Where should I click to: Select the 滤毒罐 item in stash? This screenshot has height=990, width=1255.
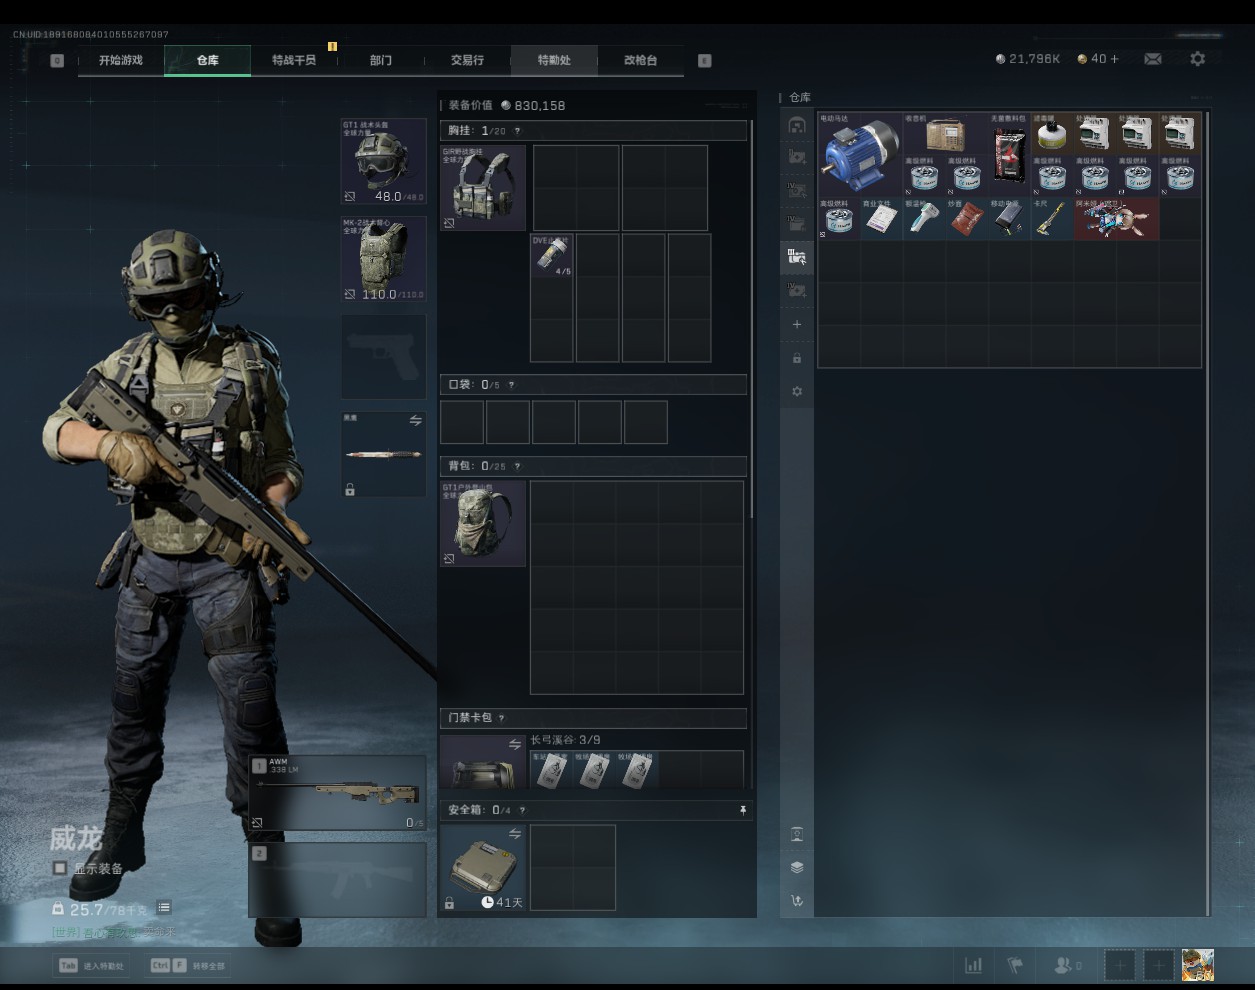pyautogui.click(x=1051, y=133)
